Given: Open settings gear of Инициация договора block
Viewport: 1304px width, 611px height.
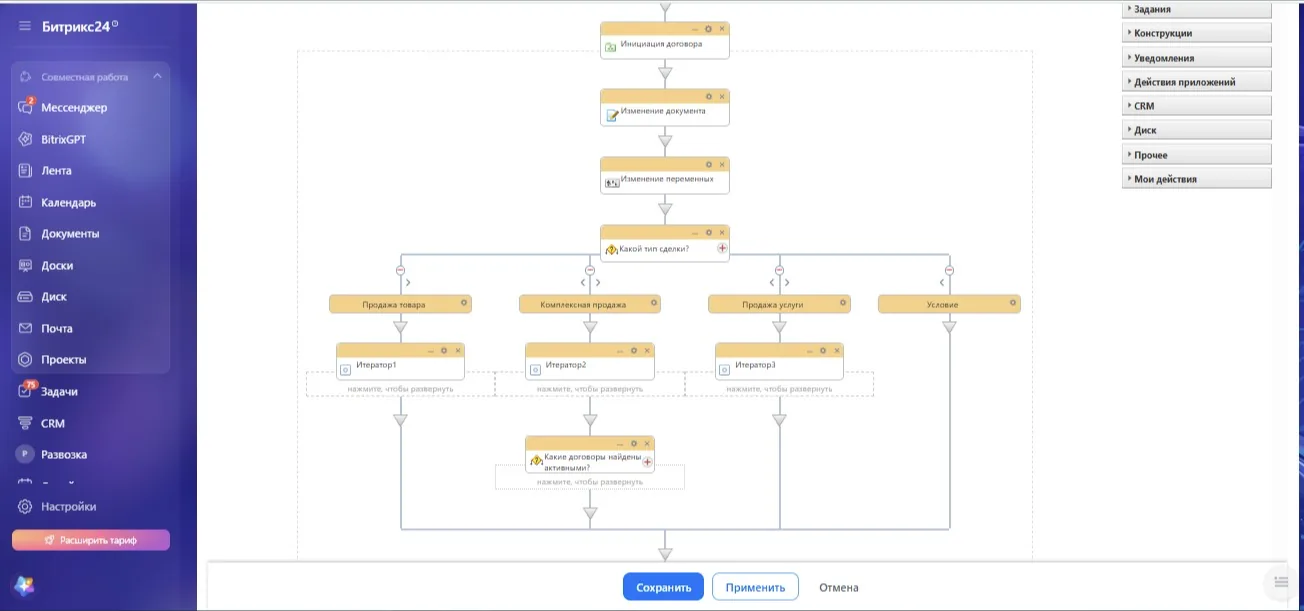Looking at the screenshot, I should coord(709,29).
